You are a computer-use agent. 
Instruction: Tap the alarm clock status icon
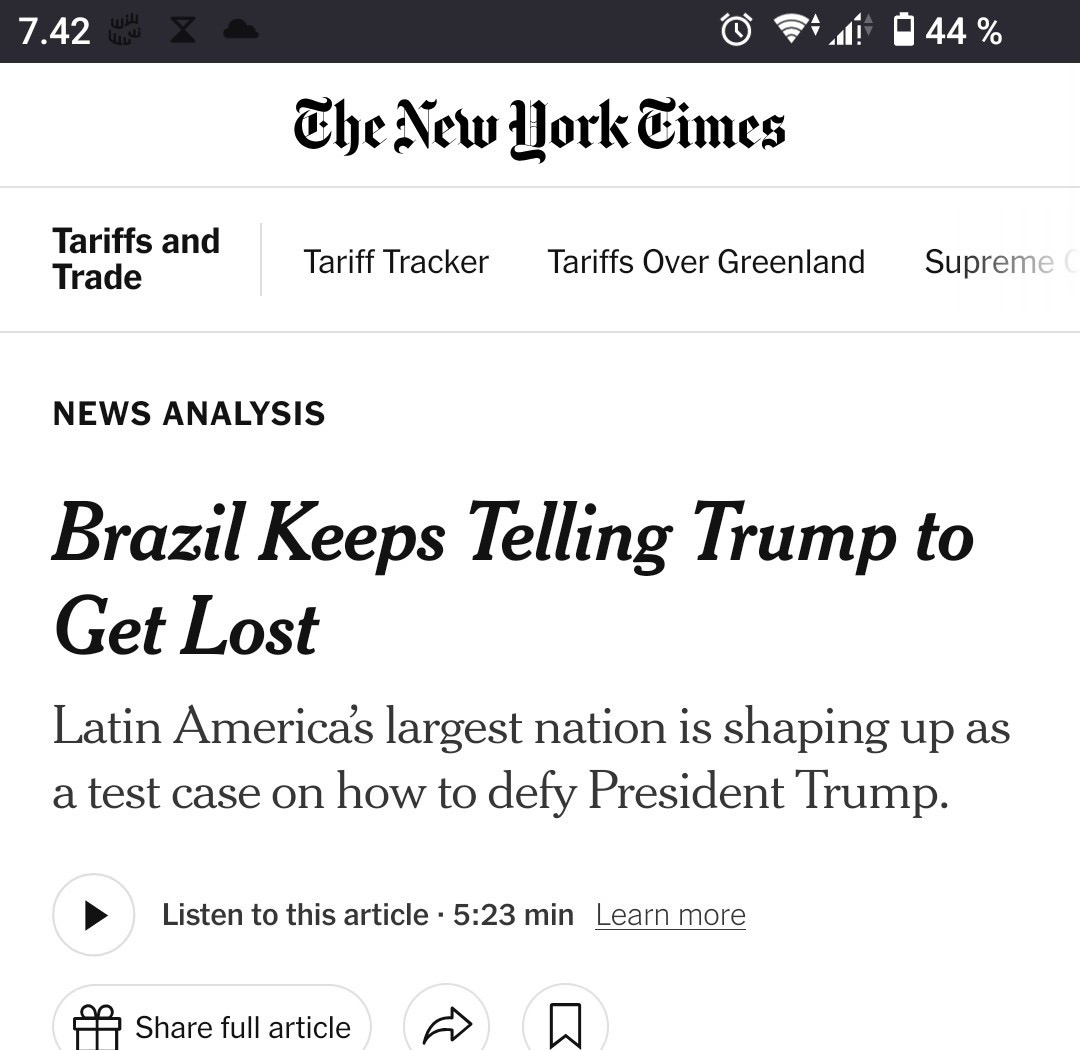click(x=737, y=31)
